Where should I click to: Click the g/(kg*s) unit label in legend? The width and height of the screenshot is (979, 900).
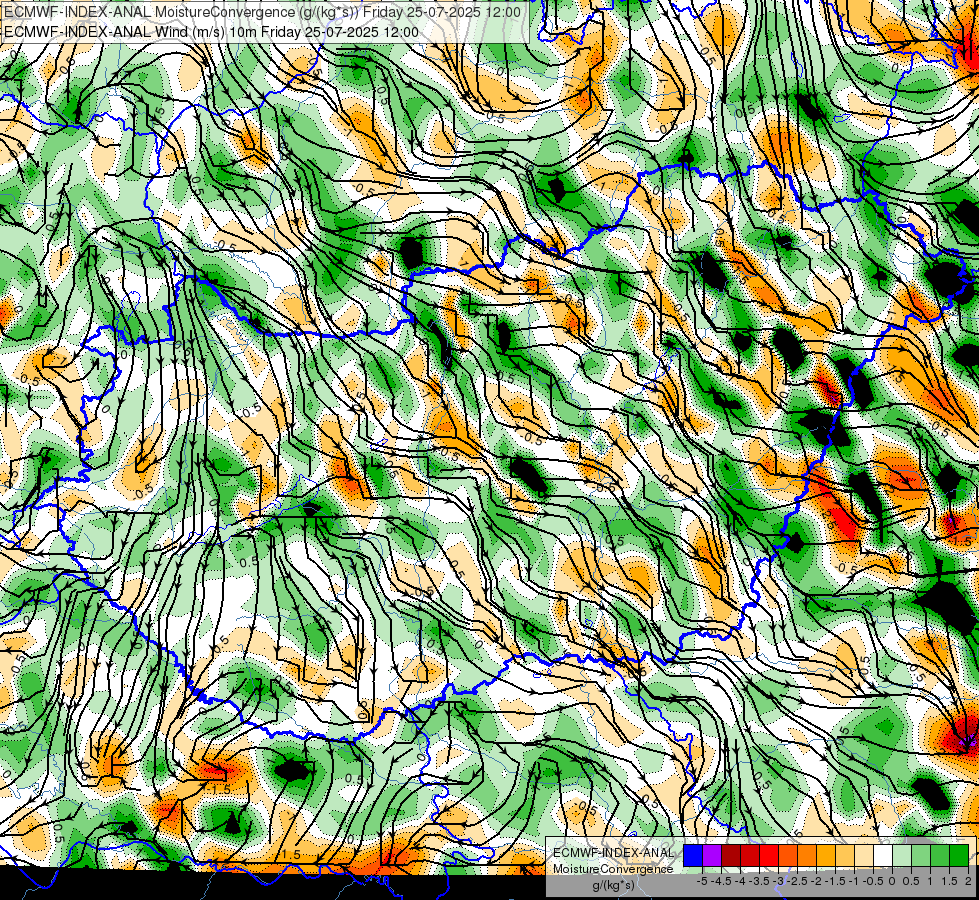[x=613, y=886]
